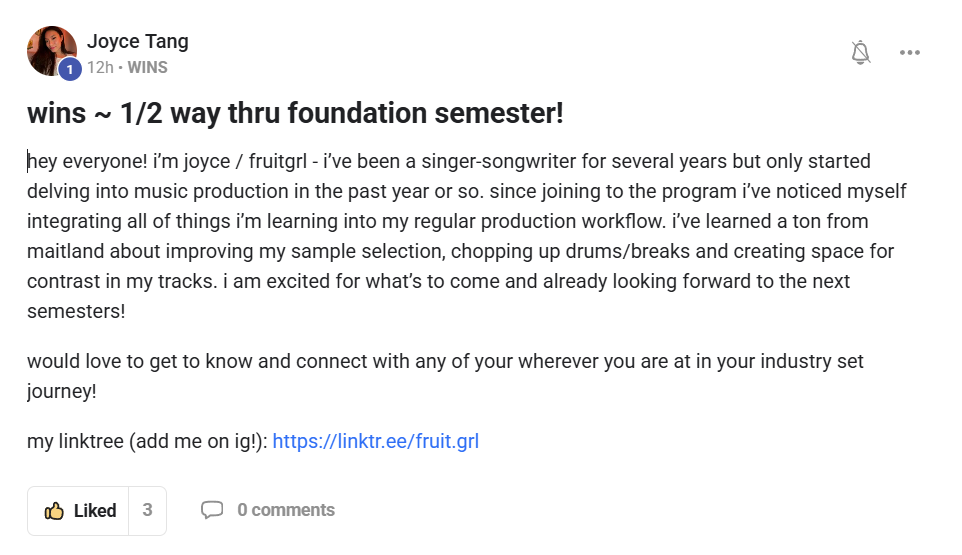The height and width of the screenshot is (555, 962).
Task: Click the word 'semesters!' ending first paragraph
Action: 76,311
